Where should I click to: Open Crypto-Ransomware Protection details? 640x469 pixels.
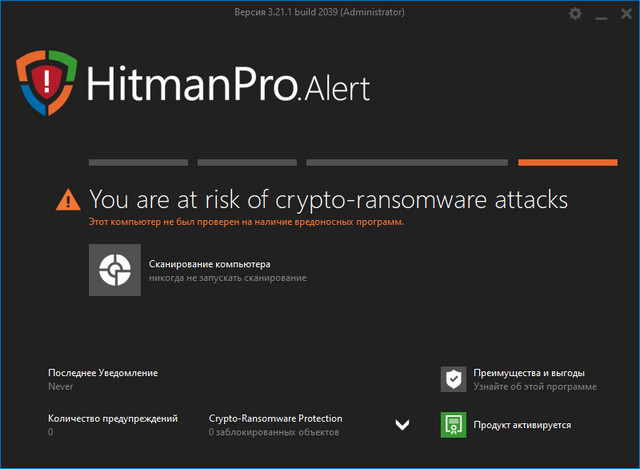click(x=275, y=418)
